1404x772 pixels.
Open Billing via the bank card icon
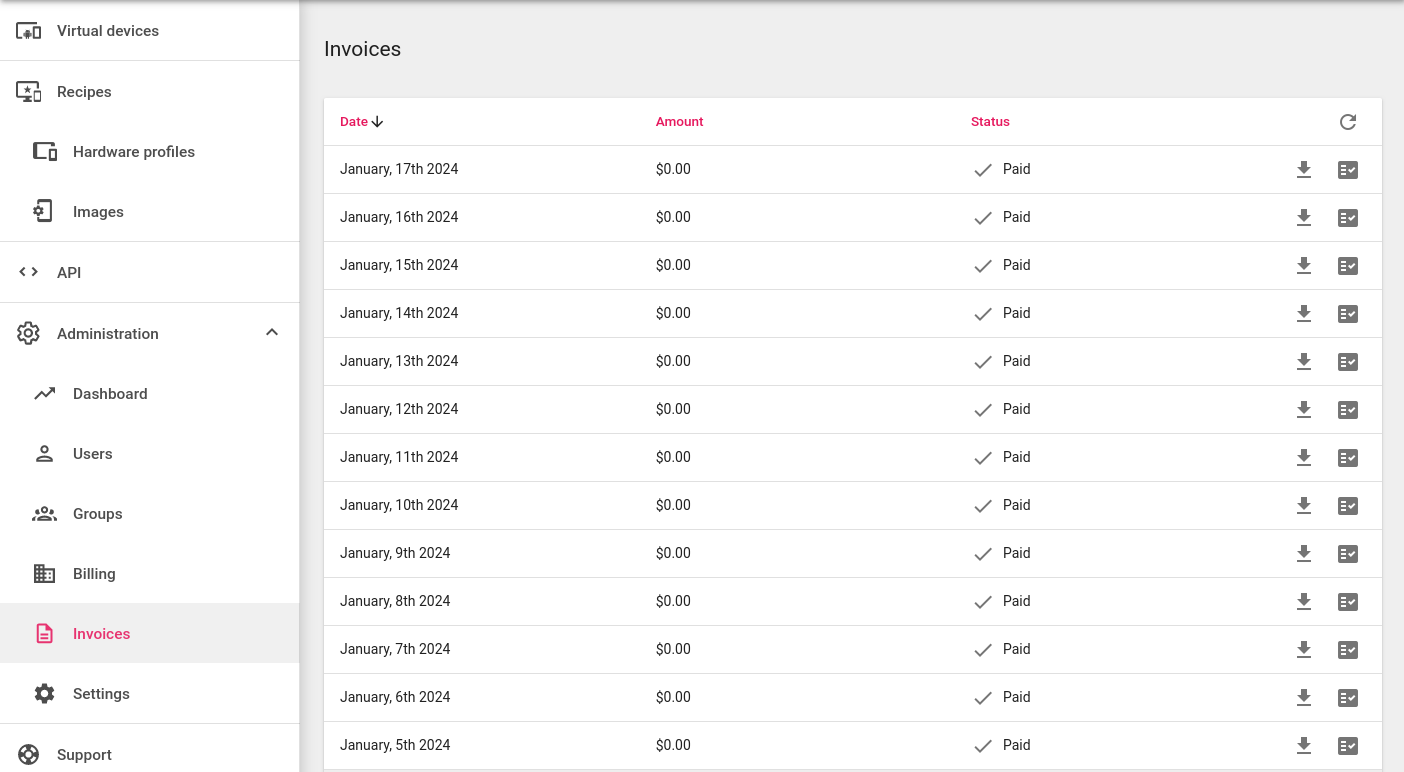pos(44,573)
